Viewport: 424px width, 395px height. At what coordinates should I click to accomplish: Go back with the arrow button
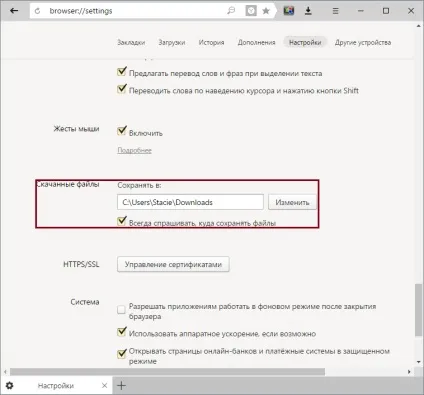14,11
